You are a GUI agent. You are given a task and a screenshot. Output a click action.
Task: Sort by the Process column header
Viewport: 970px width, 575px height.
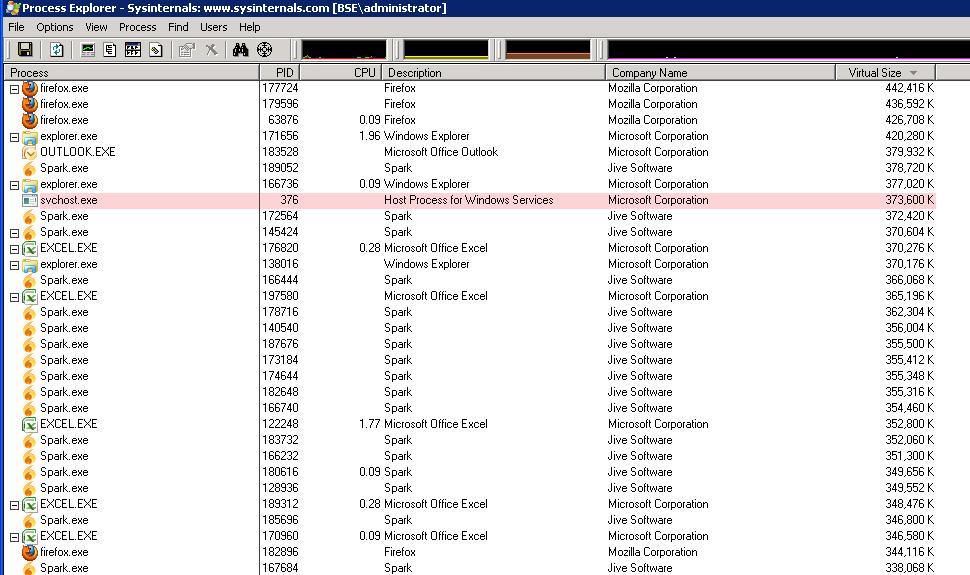coord(131,72)
